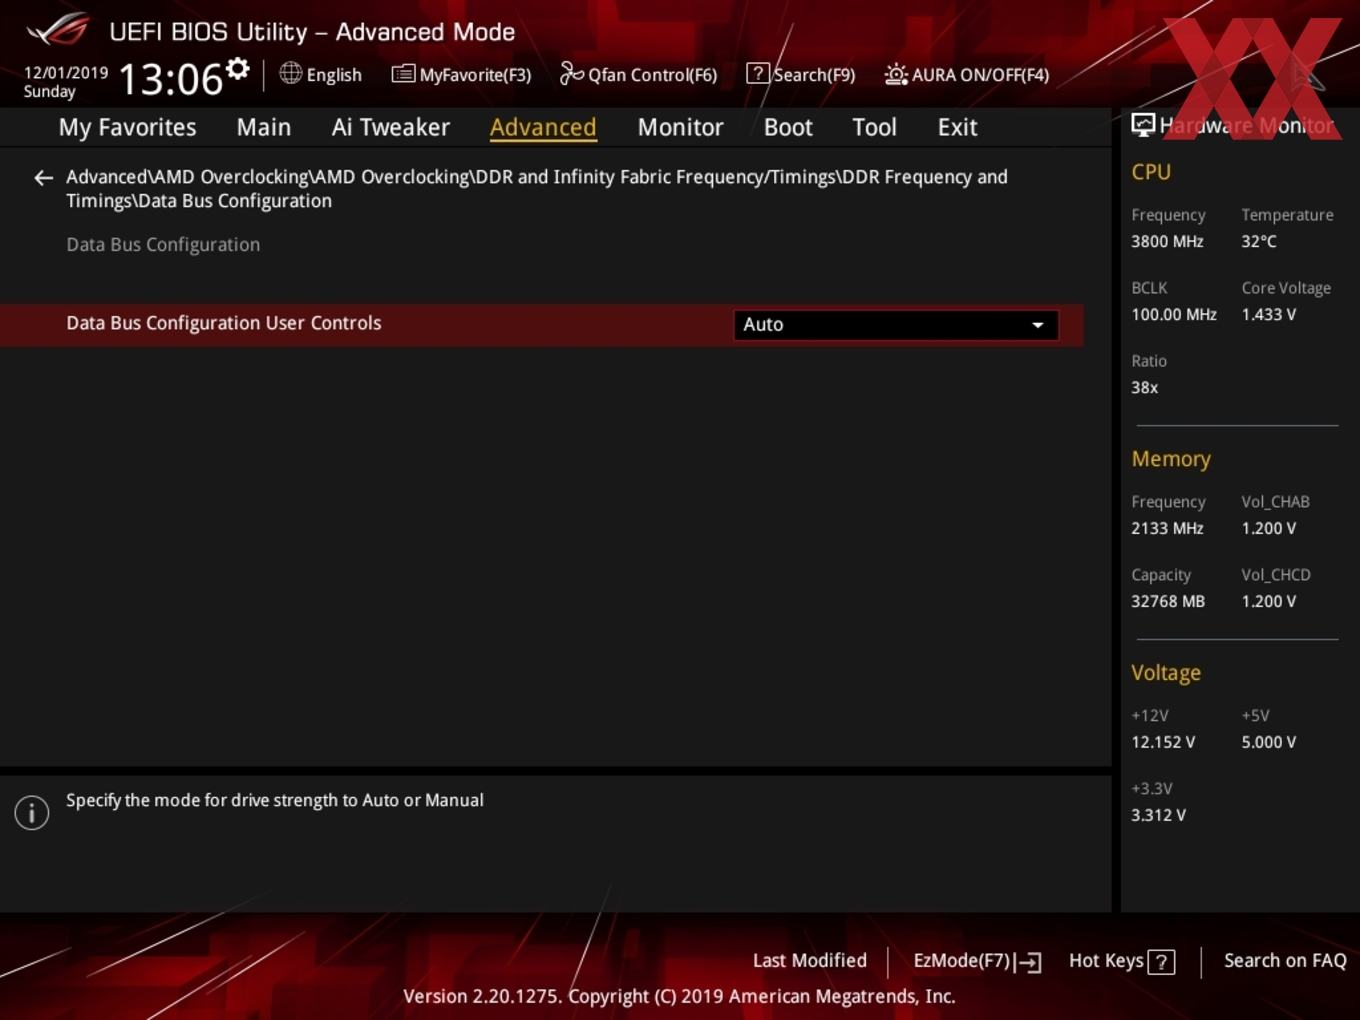The height and width of the screenshot is (1020, 1360).
Task: Click the Search question mark icon
Action: click(758, 74)
